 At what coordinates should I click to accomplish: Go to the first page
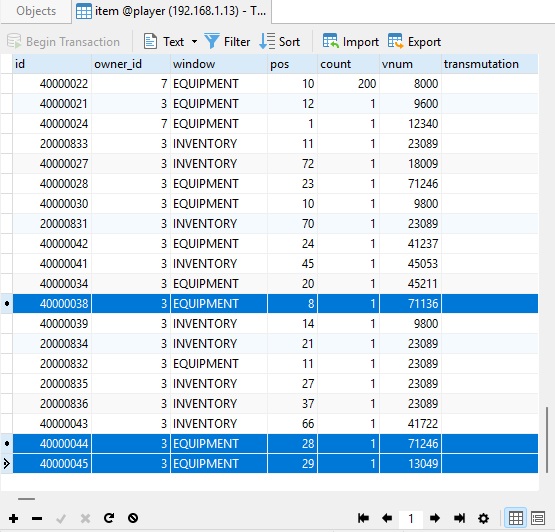click(363, 518)
